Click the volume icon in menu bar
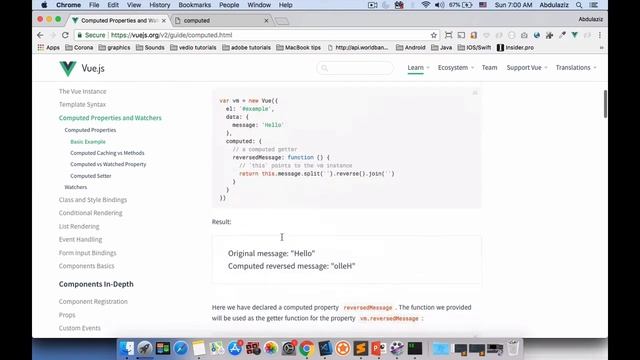This screenshot has width=640, height=360. [439, 5]
